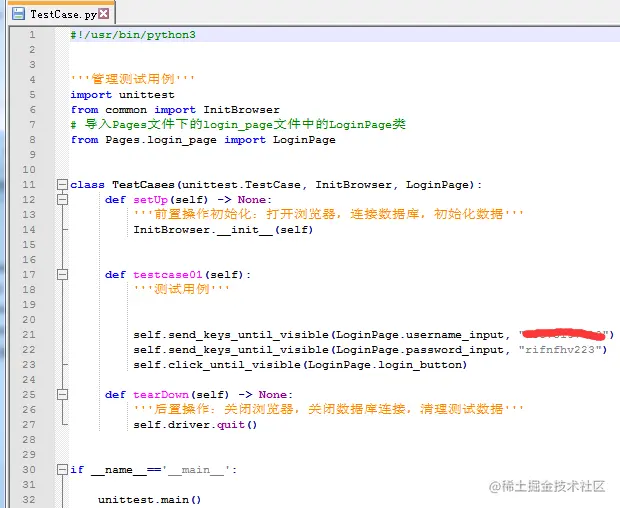620x508 pixels.
Task: Click the '__main__' string literal
Action: pos(198,470)
